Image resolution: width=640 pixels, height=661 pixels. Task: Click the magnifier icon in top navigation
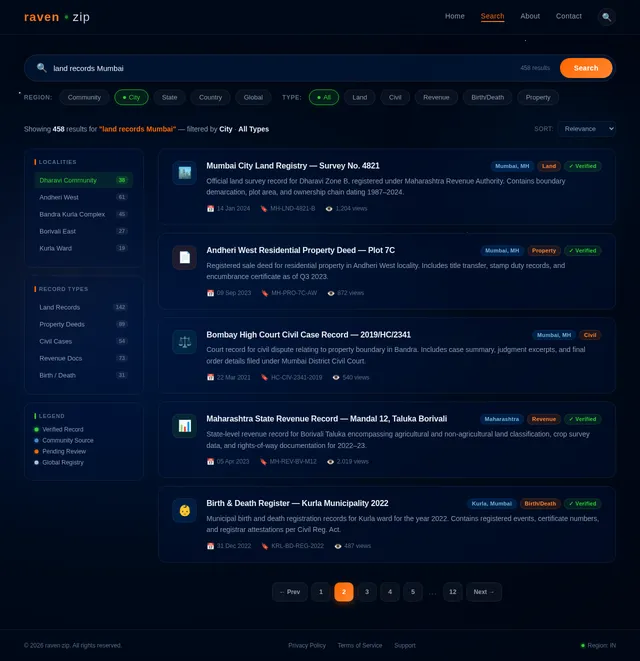coord(606,17)
